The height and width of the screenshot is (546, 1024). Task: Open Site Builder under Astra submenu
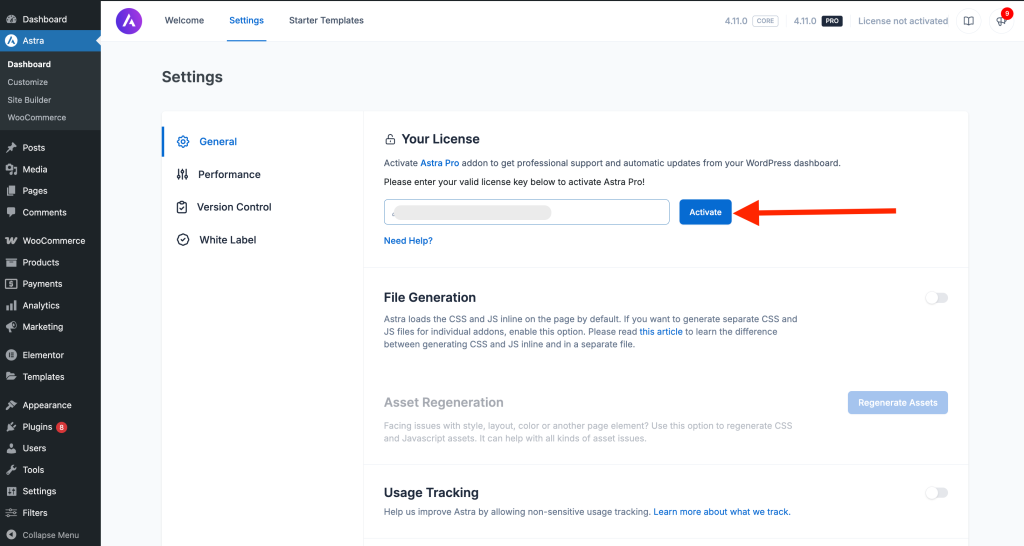pos(29,100)
